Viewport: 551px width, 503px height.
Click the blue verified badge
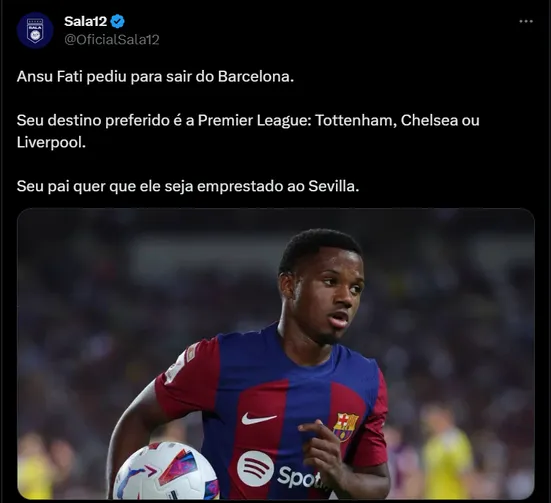117,21
